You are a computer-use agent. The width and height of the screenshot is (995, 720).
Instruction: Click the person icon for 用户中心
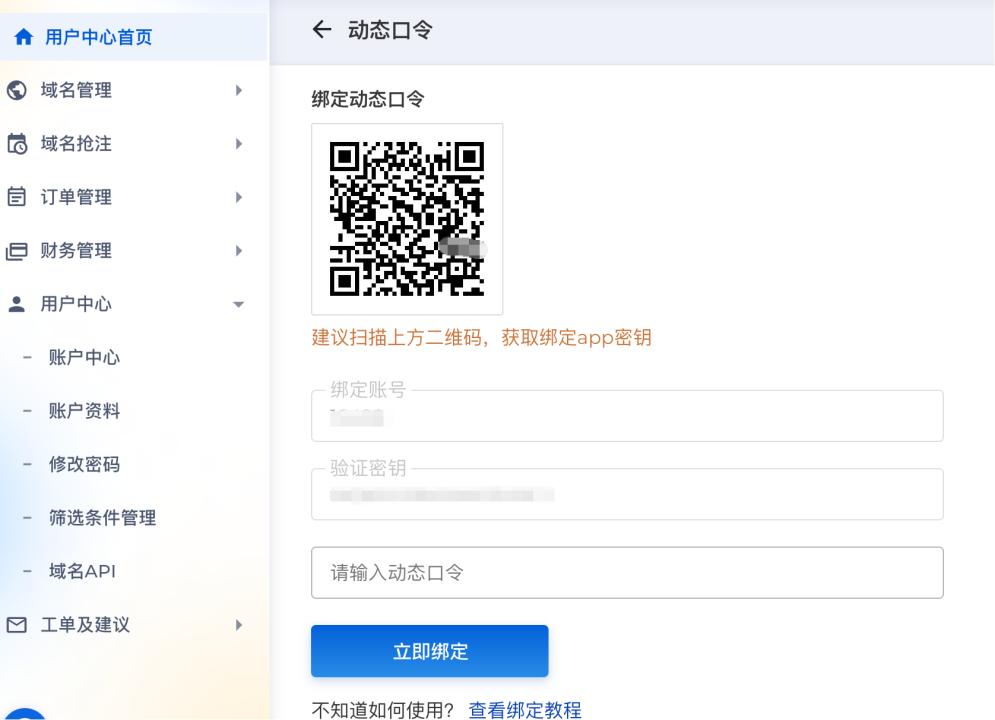(16, 304)
